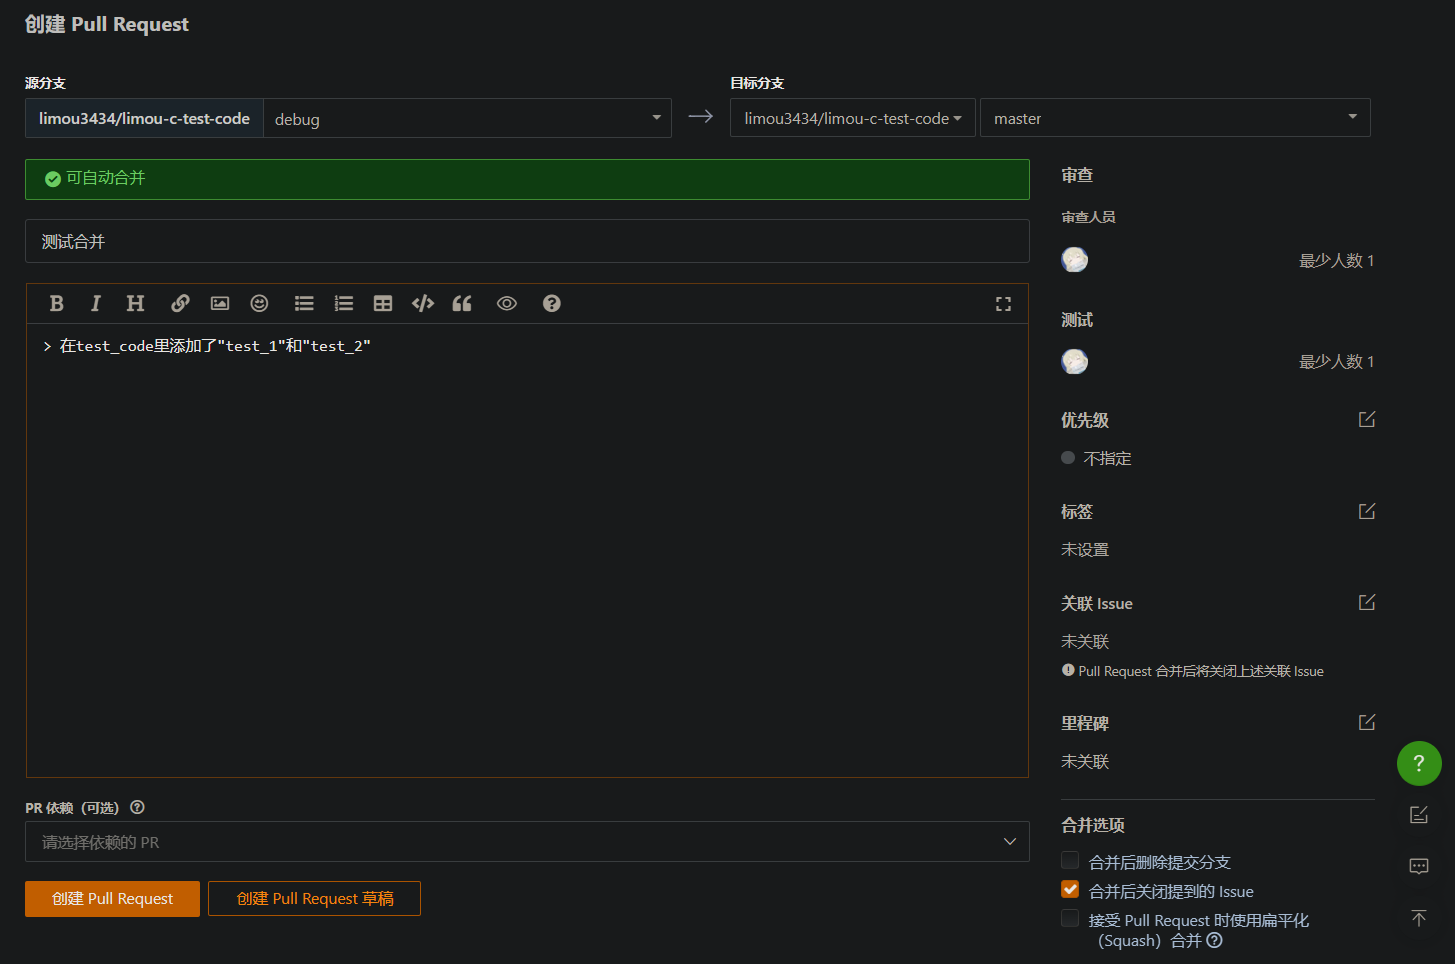Enable Squash merge checkbox

(x=1070, y=919)
